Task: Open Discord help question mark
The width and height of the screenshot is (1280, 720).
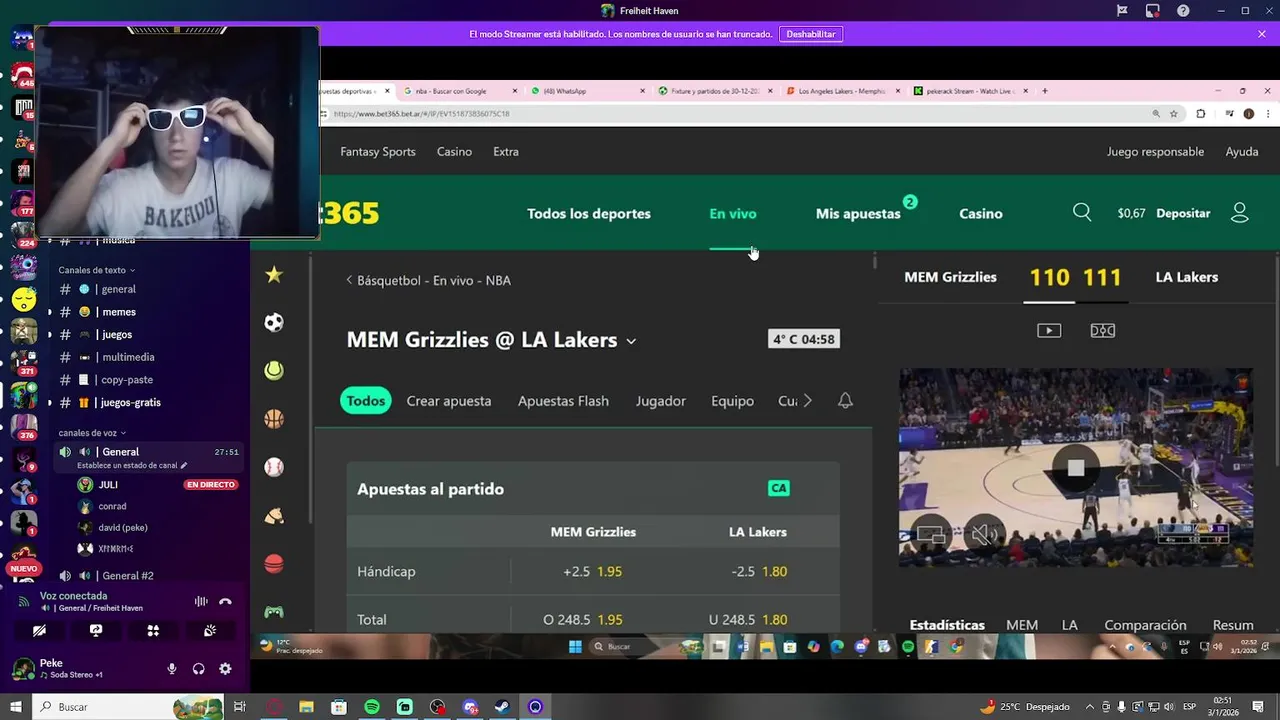Action: (1183, 11)
